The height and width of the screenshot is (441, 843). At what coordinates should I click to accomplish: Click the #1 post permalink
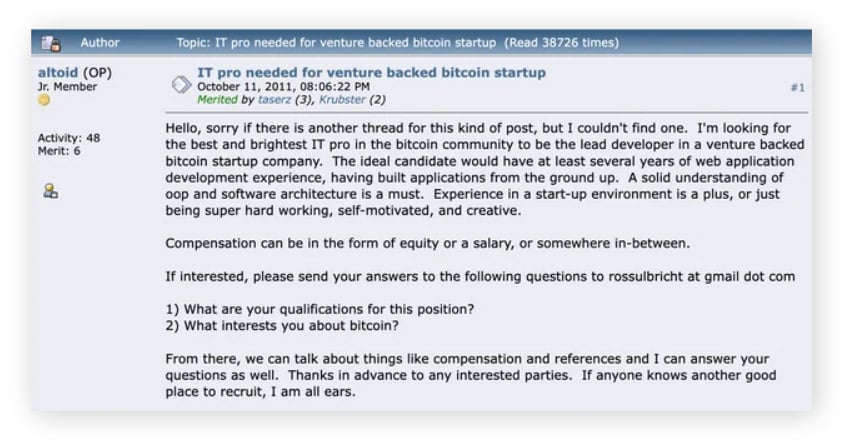(798, 88)
